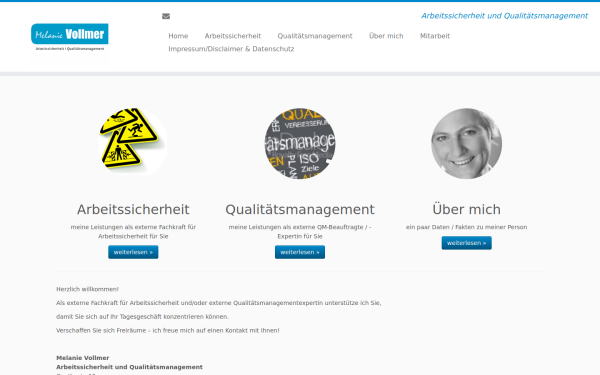The image size is (600, 375).
Task: Click the Arbeitssicherheit heading
Action: pyautogui.click(x=133, y=210)
